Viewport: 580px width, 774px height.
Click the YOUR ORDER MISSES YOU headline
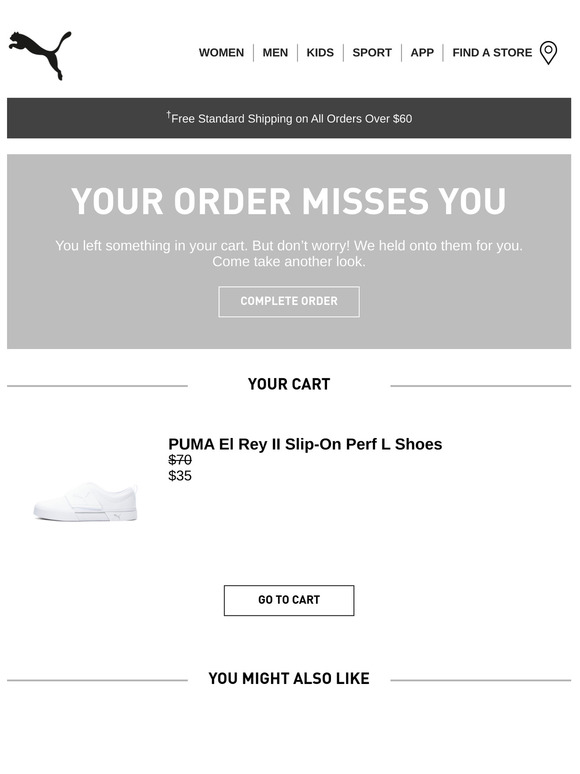click(289, 201)
